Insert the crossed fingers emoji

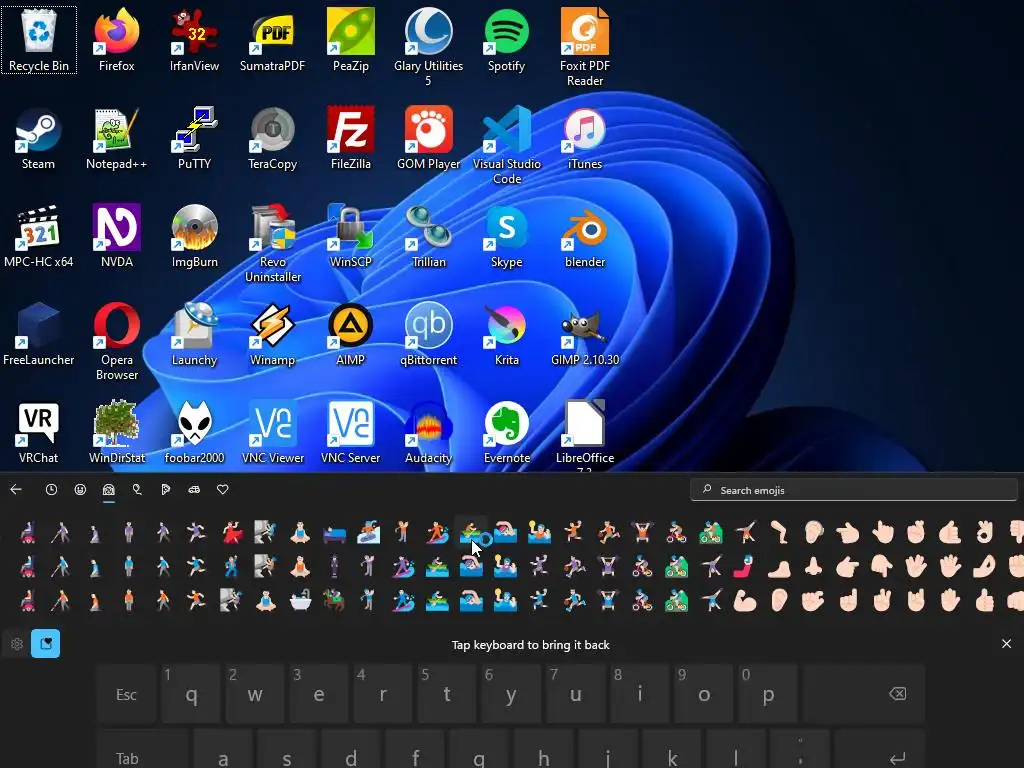[916, 532]
